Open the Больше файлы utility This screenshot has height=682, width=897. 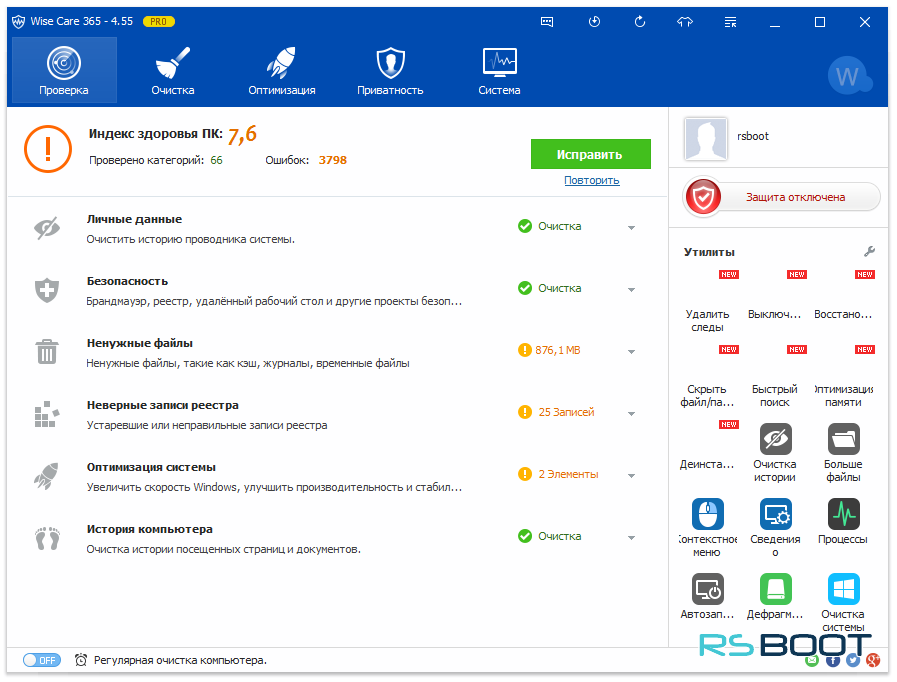click(843, 453)
